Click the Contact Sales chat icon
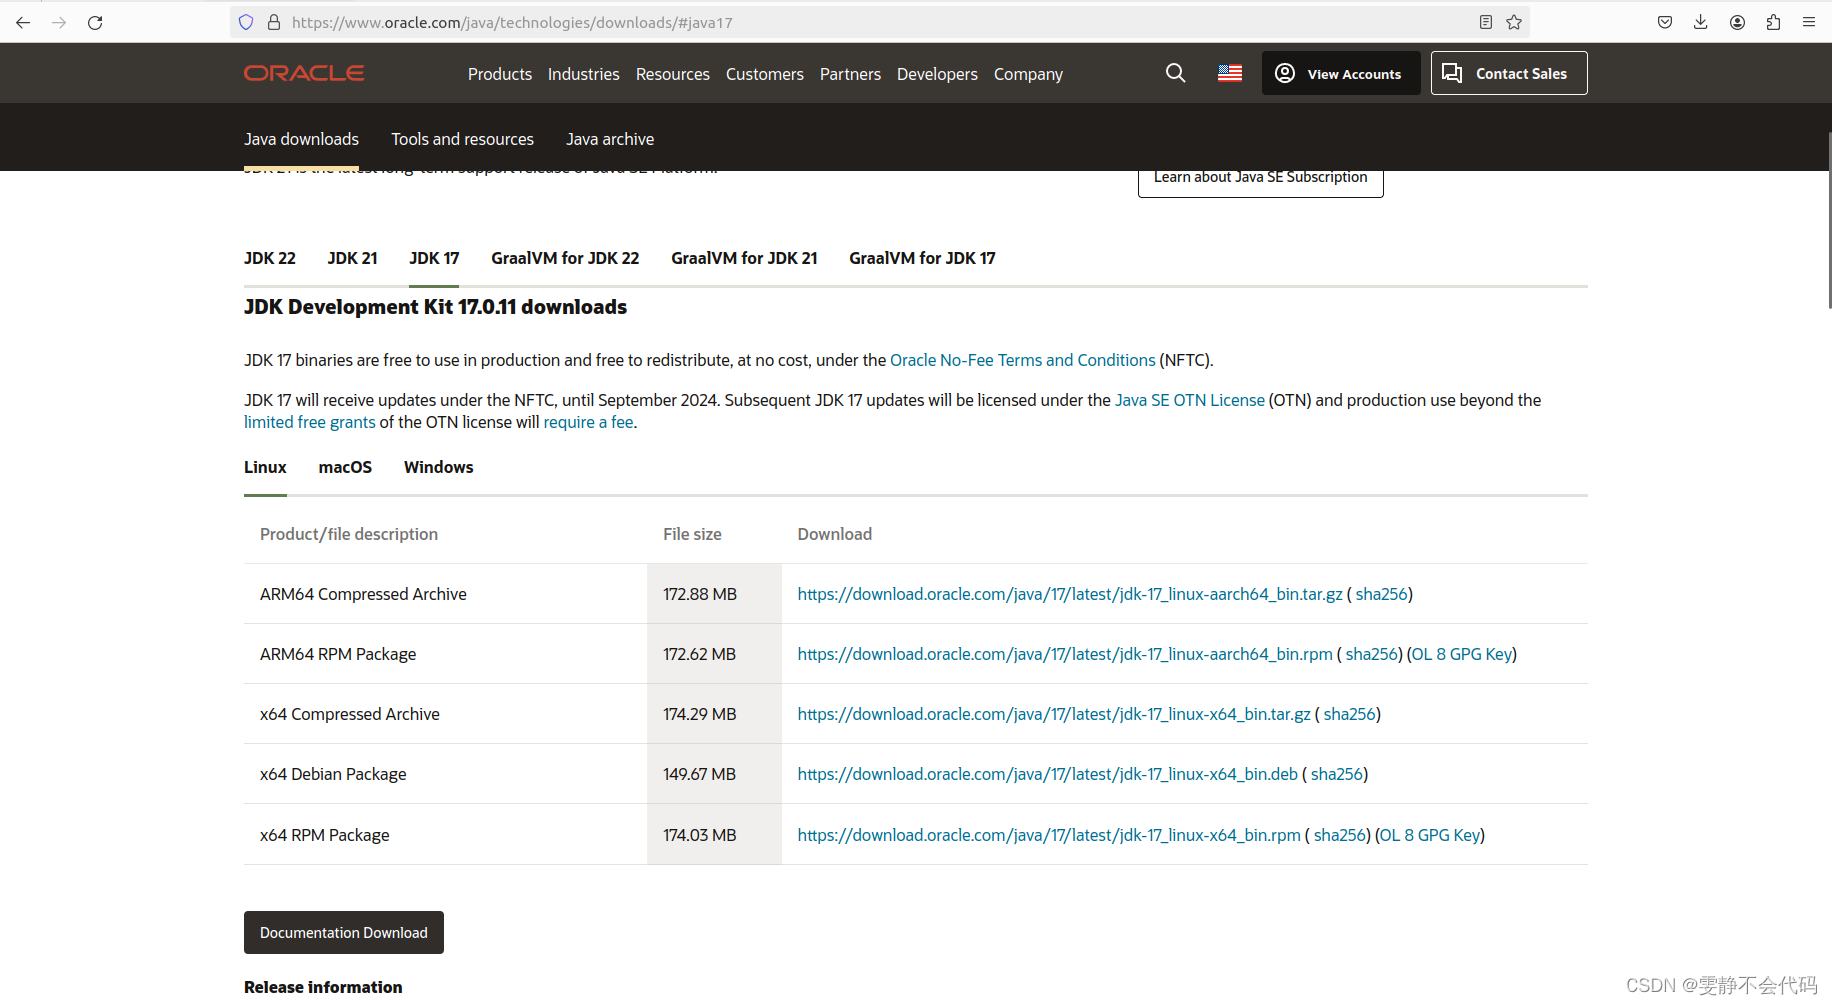Image resolution: width=1832 pixels, height=1005 pixels. [1453, 72]
